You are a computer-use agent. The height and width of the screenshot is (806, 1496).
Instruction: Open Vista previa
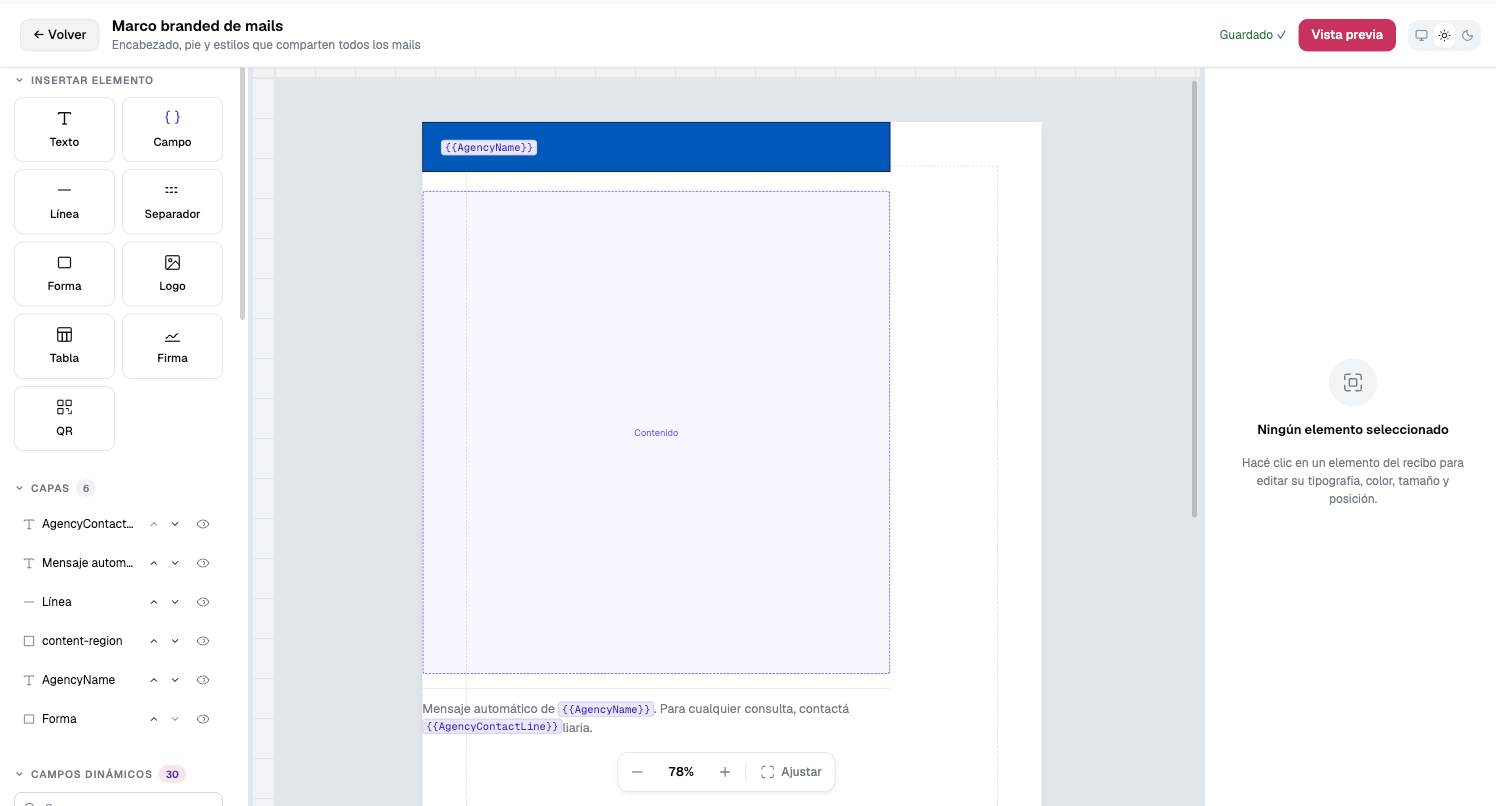[x=1347, y=35]
